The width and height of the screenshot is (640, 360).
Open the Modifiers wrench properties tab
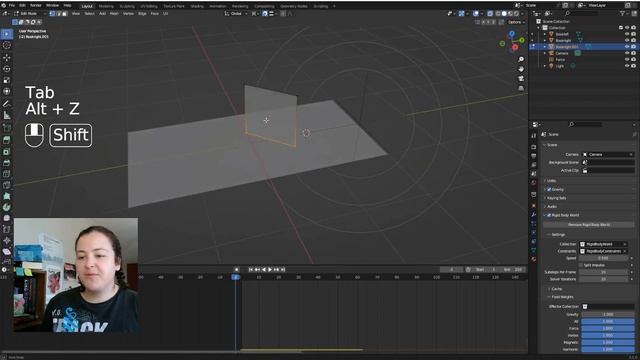click(533, 214)
